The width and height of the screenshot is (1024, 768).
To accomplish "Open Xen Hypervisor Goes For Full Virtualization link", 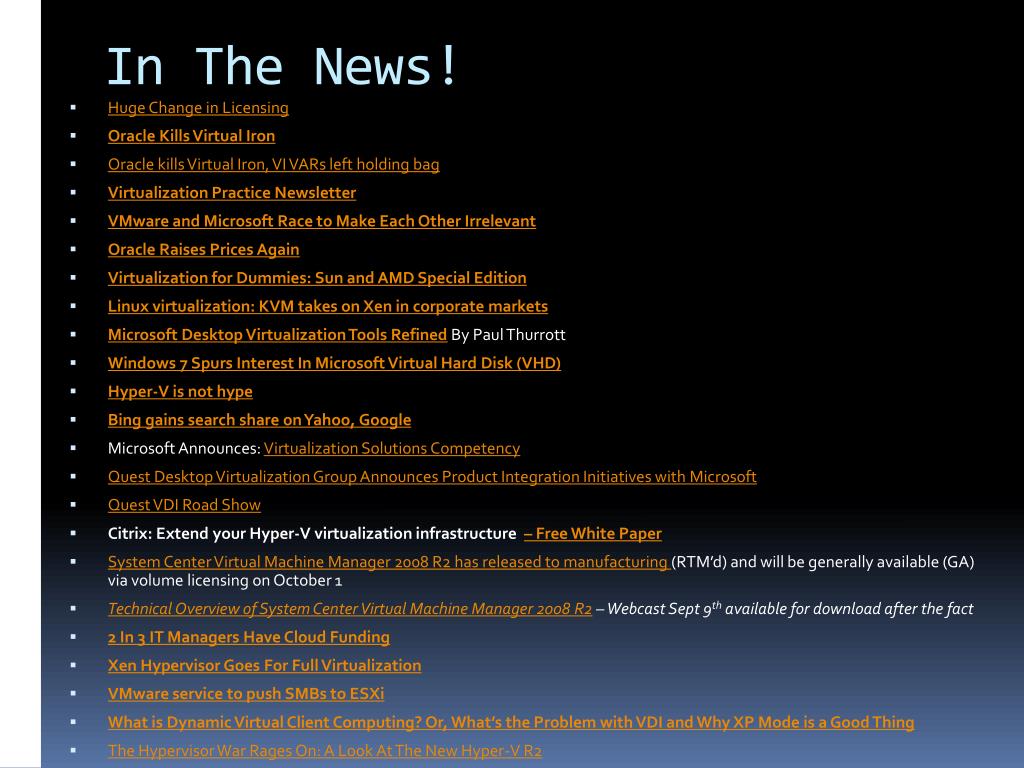I will [264, 665].
